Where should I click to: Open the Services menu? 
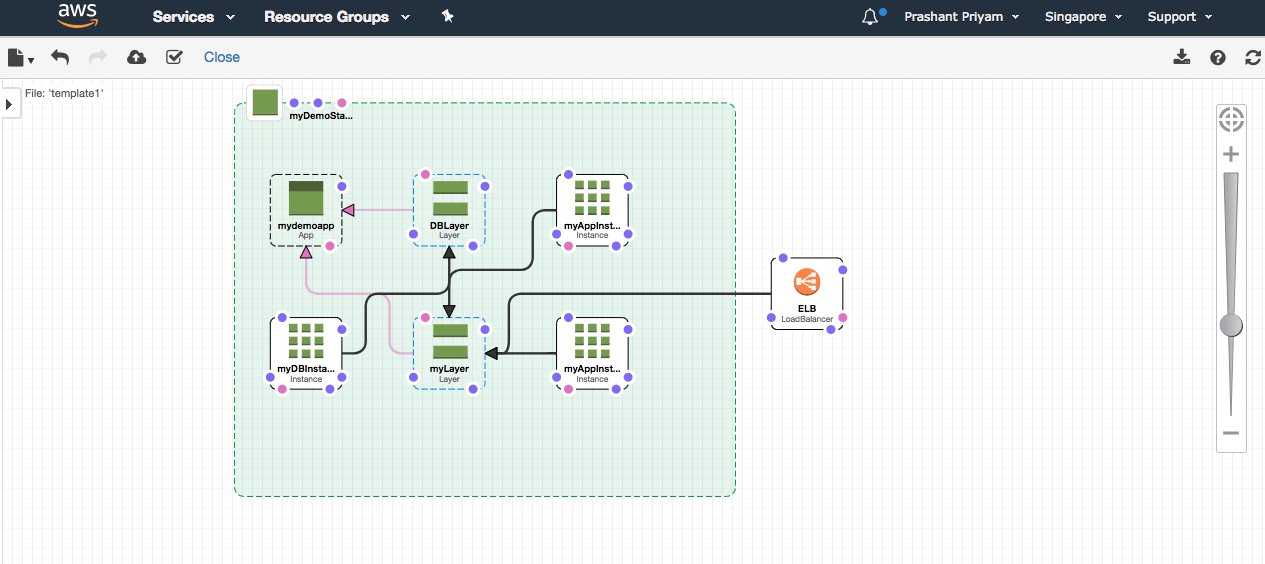click(193, 17)
